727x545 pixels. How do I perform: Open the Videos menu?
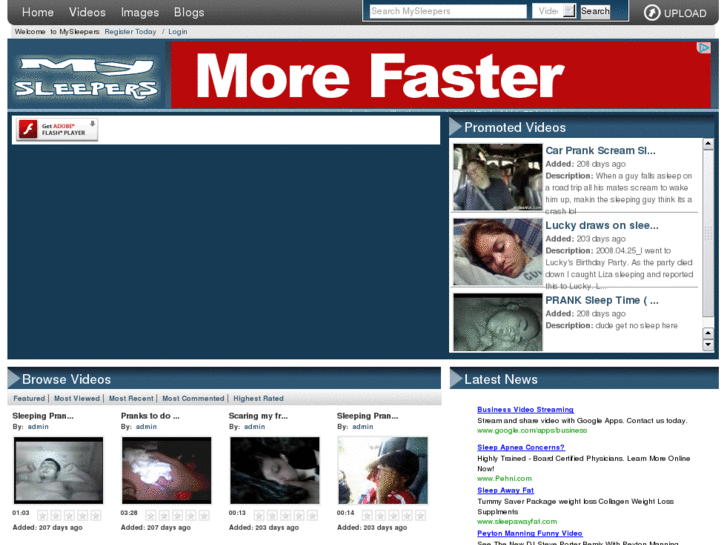(x=87, y=12)
